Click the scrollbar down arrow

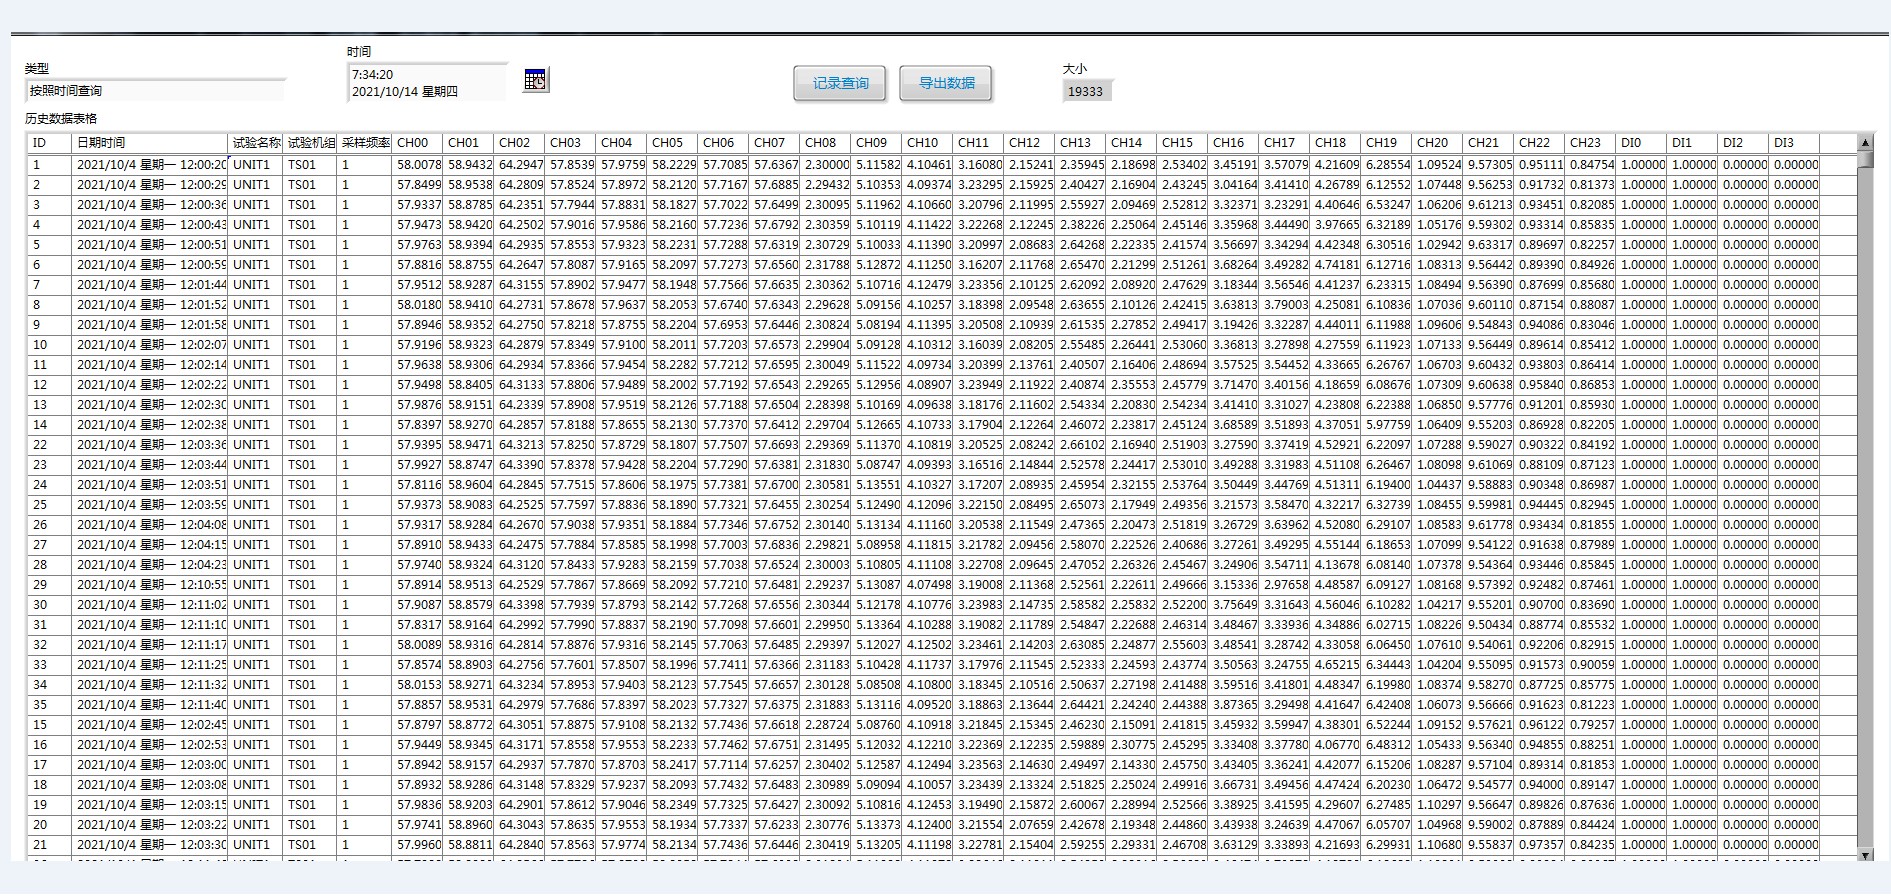[1865, 854]
